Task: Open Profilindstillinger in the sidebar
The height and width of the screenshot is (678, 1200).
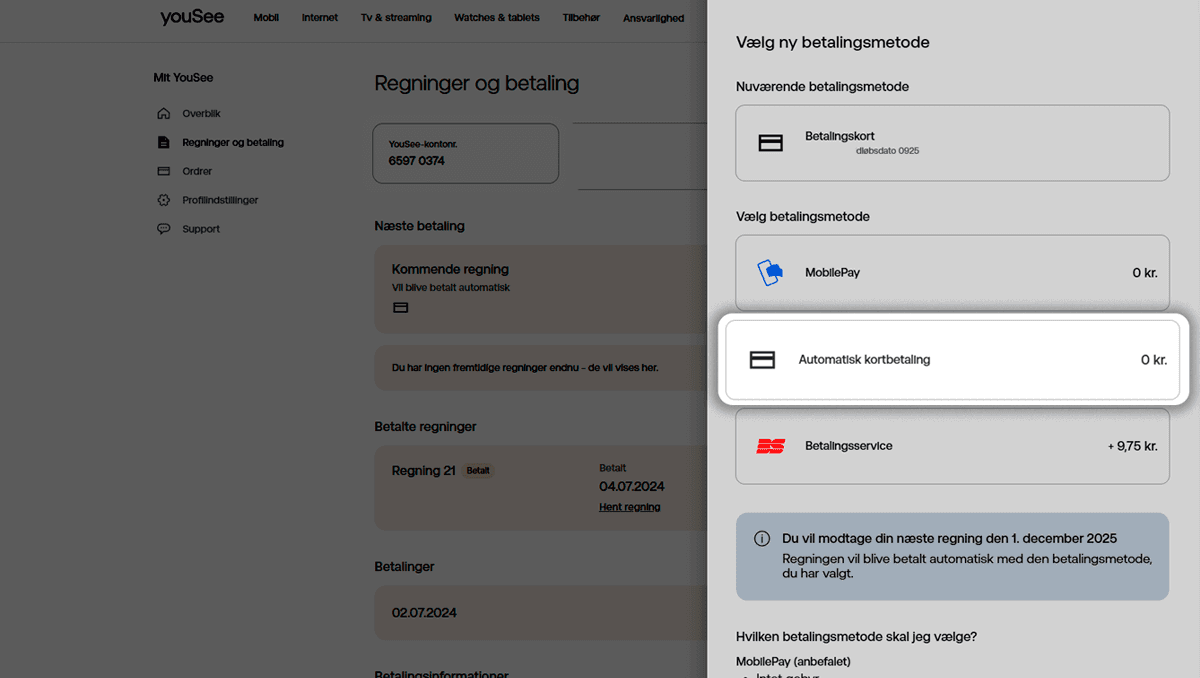Action: click(x=220, y=200)
